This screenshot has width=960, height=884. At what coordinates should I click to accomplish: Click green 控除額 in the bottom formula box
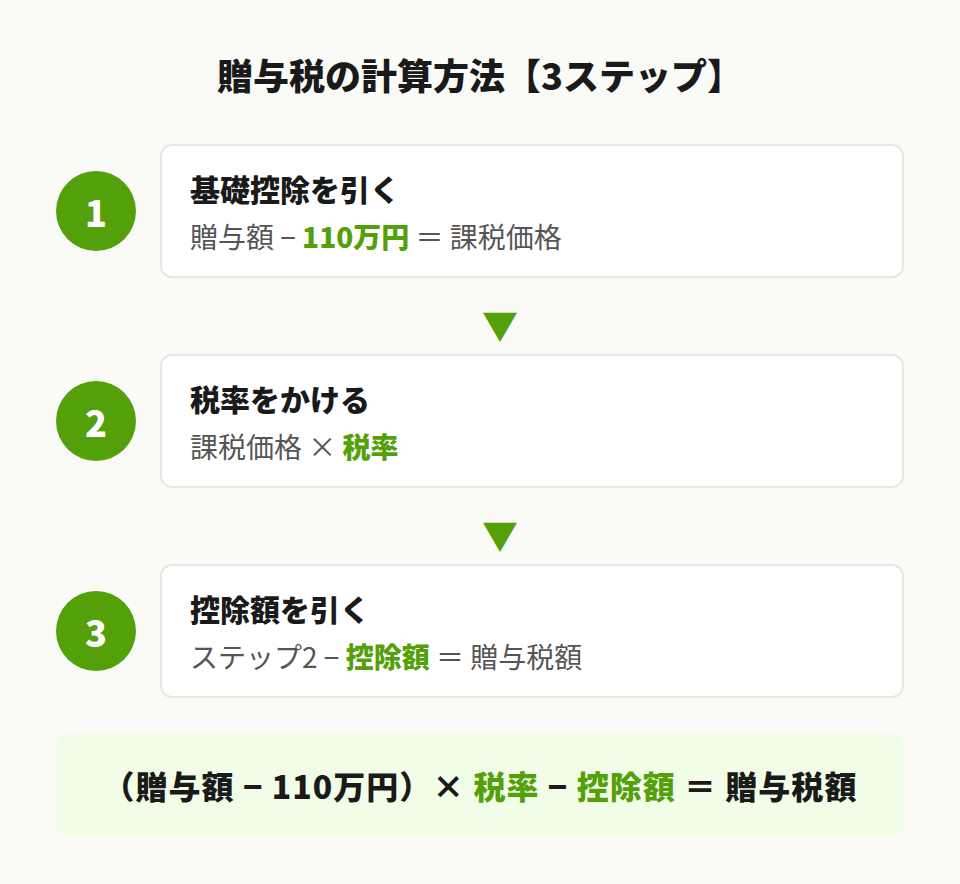coord(626,788)
